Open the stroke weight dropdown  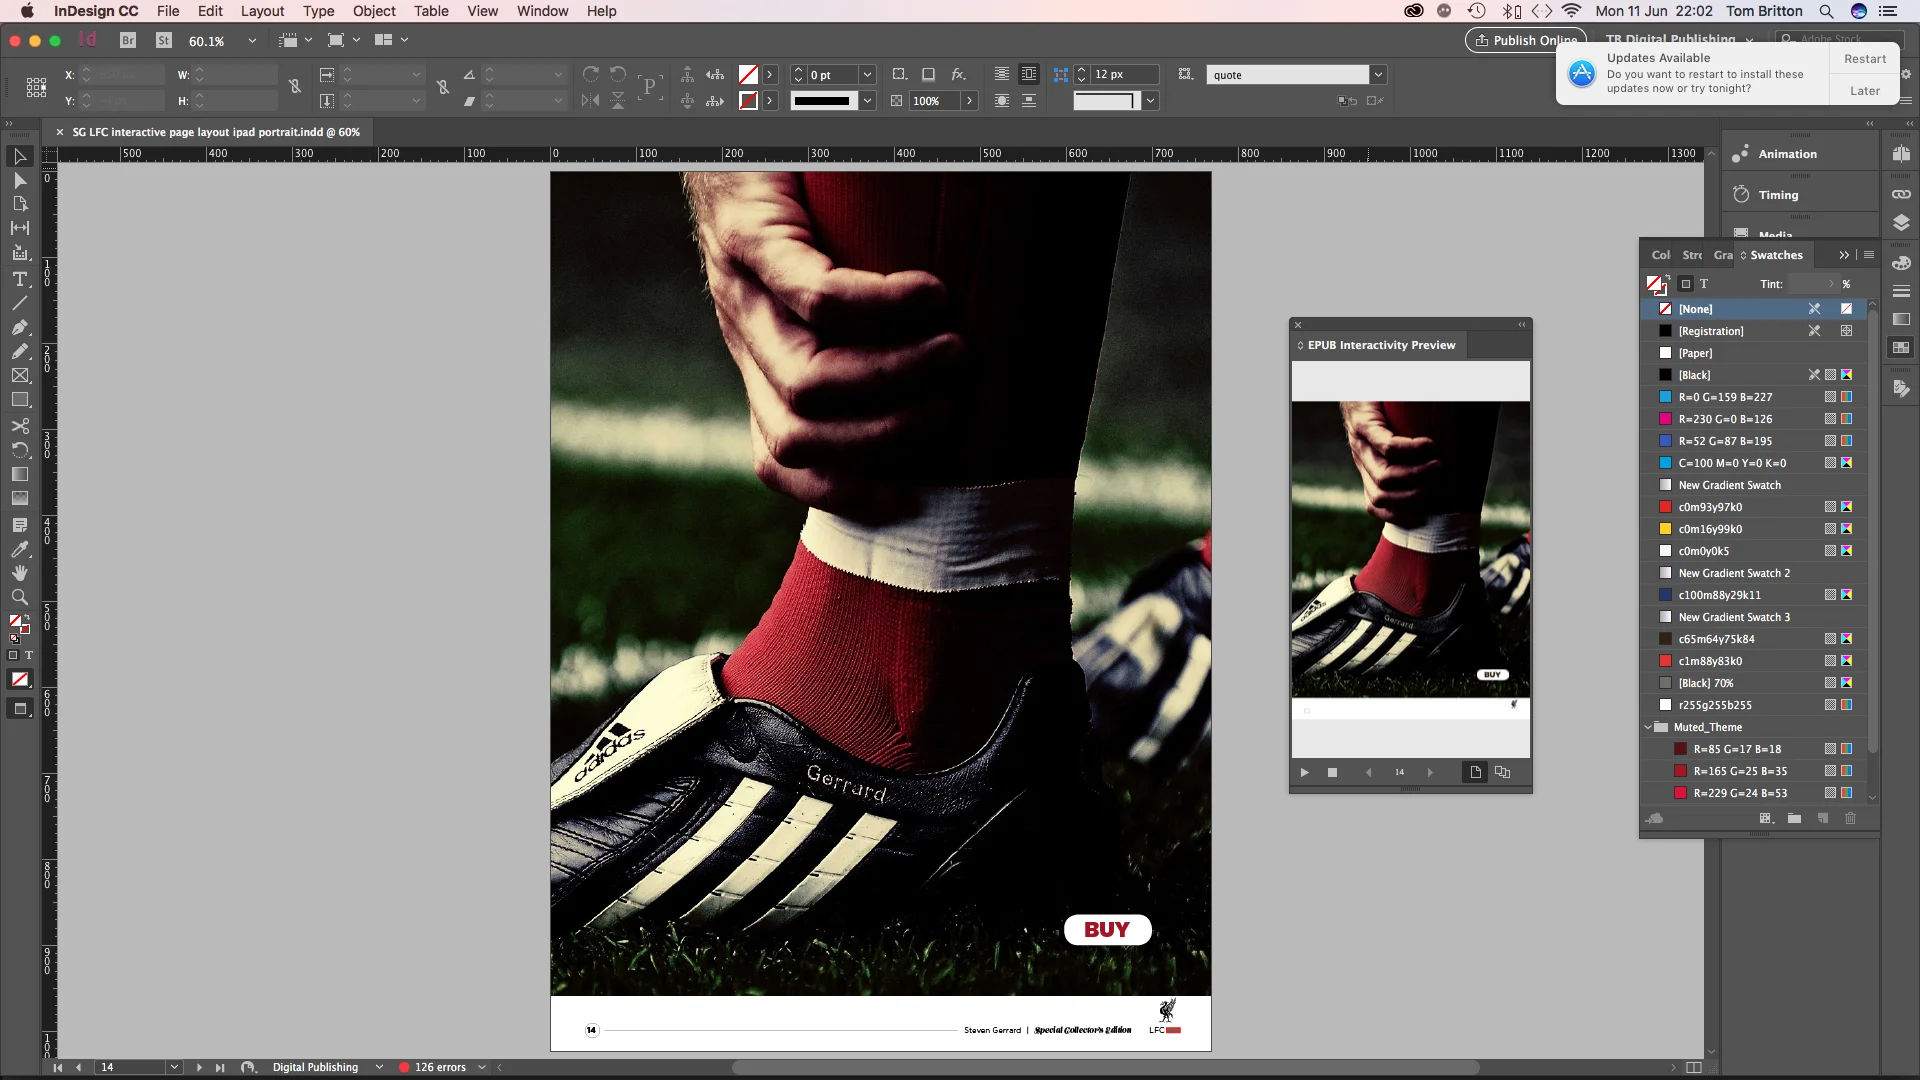867,75
